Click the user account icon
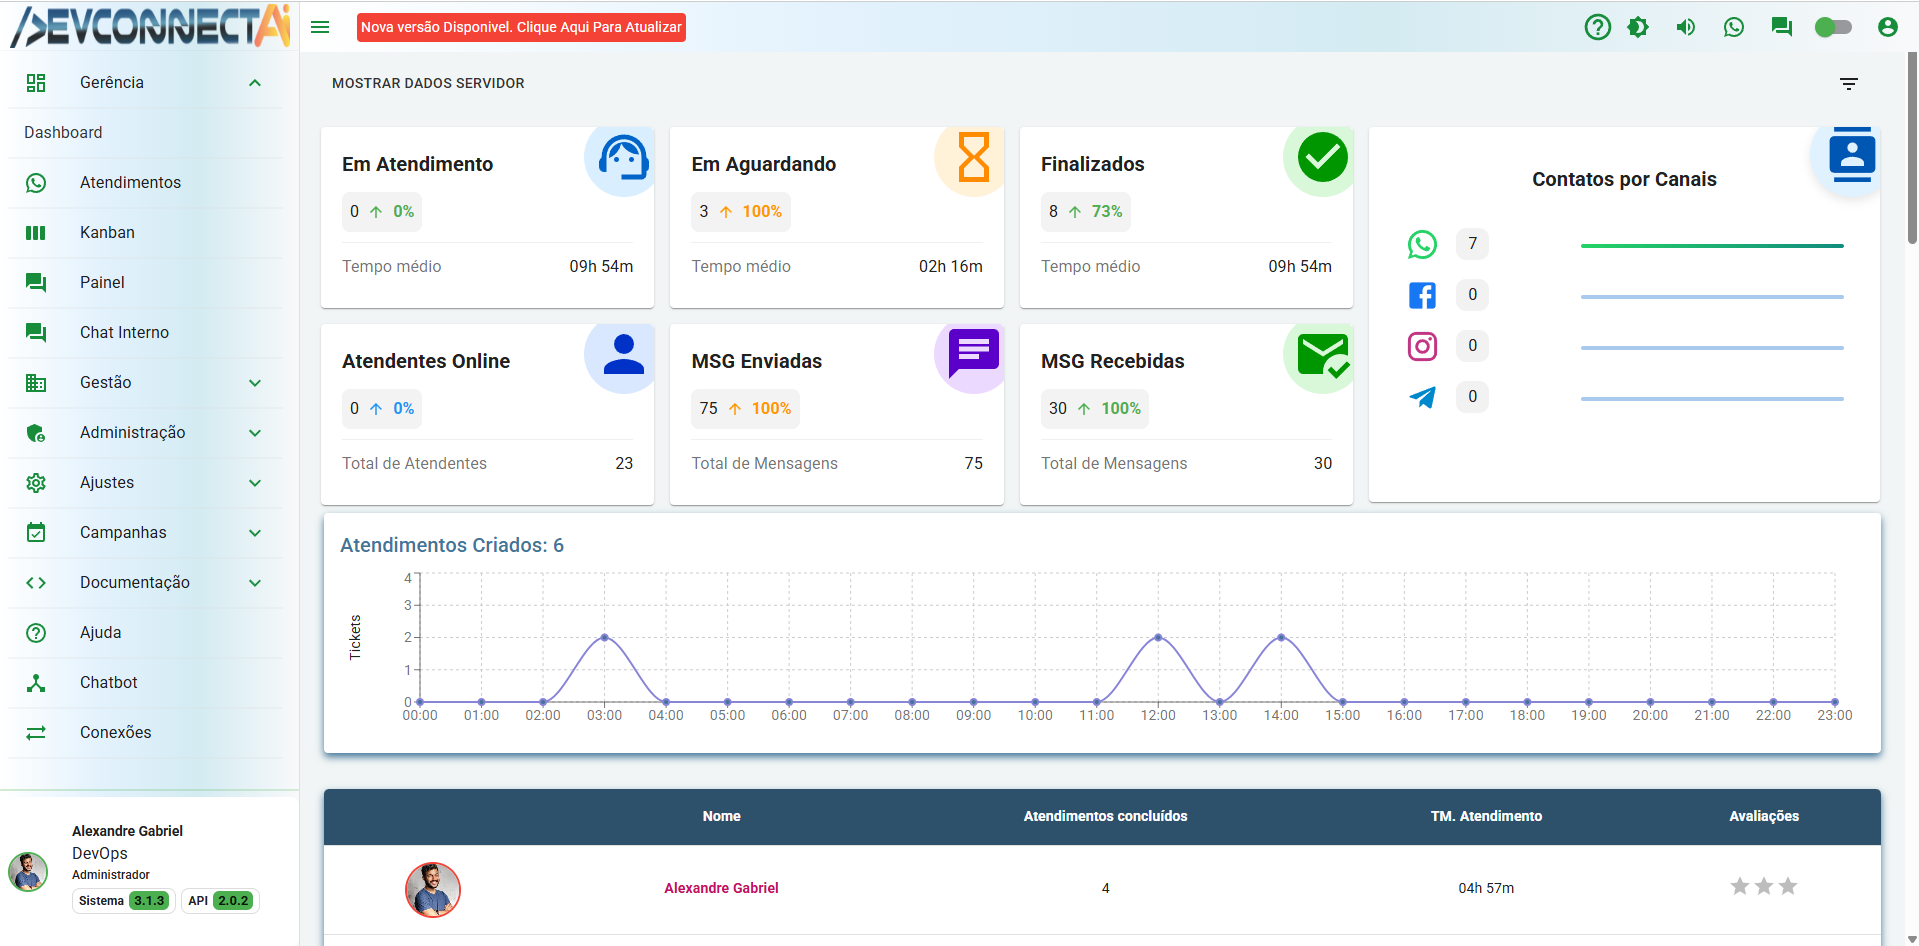 pyautogui.click(x=1888, y=27)
